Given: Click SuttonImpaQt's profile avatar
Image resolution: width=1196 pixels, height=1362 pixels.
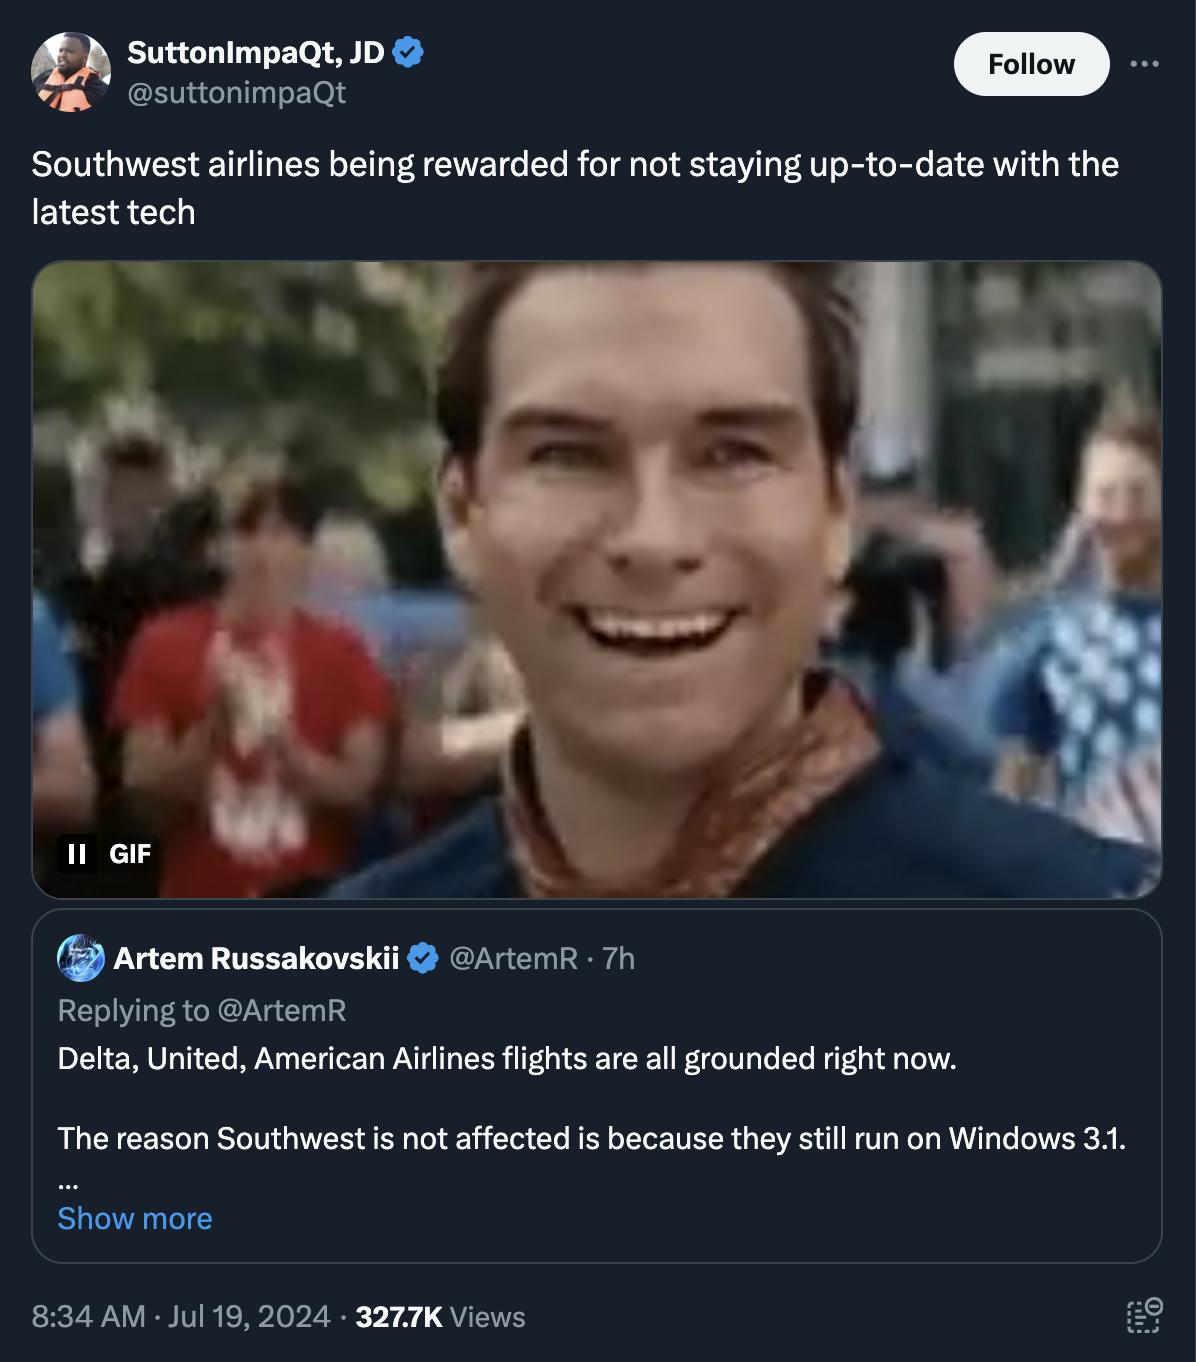Looking at the screenshot, I should [x=70, y=72].
